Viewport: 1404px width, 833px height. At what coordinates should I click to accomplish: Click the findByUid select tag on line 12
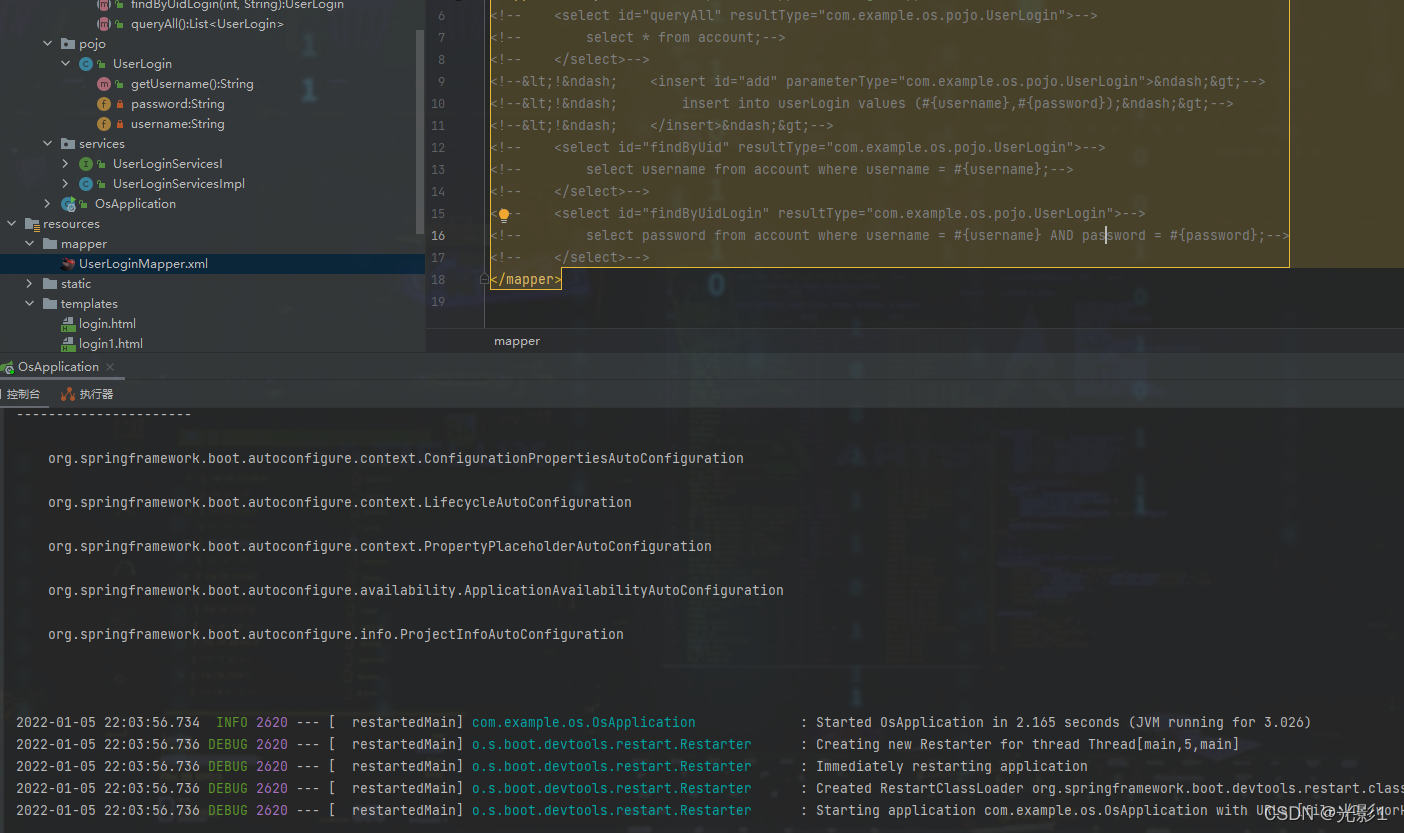814,148
